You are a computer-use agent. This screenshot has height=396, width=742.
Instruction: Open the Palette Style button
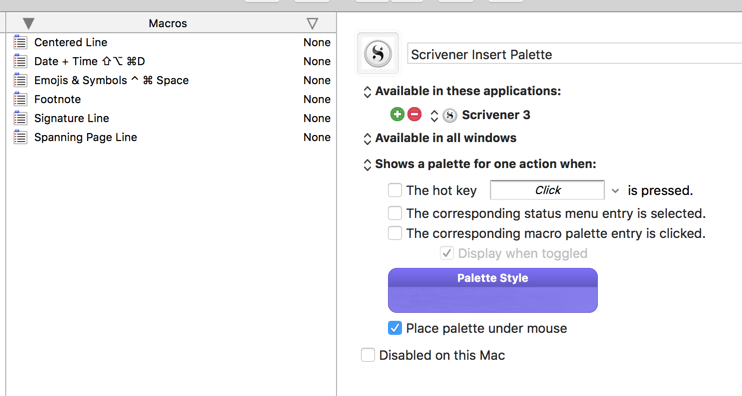point(493,290)
